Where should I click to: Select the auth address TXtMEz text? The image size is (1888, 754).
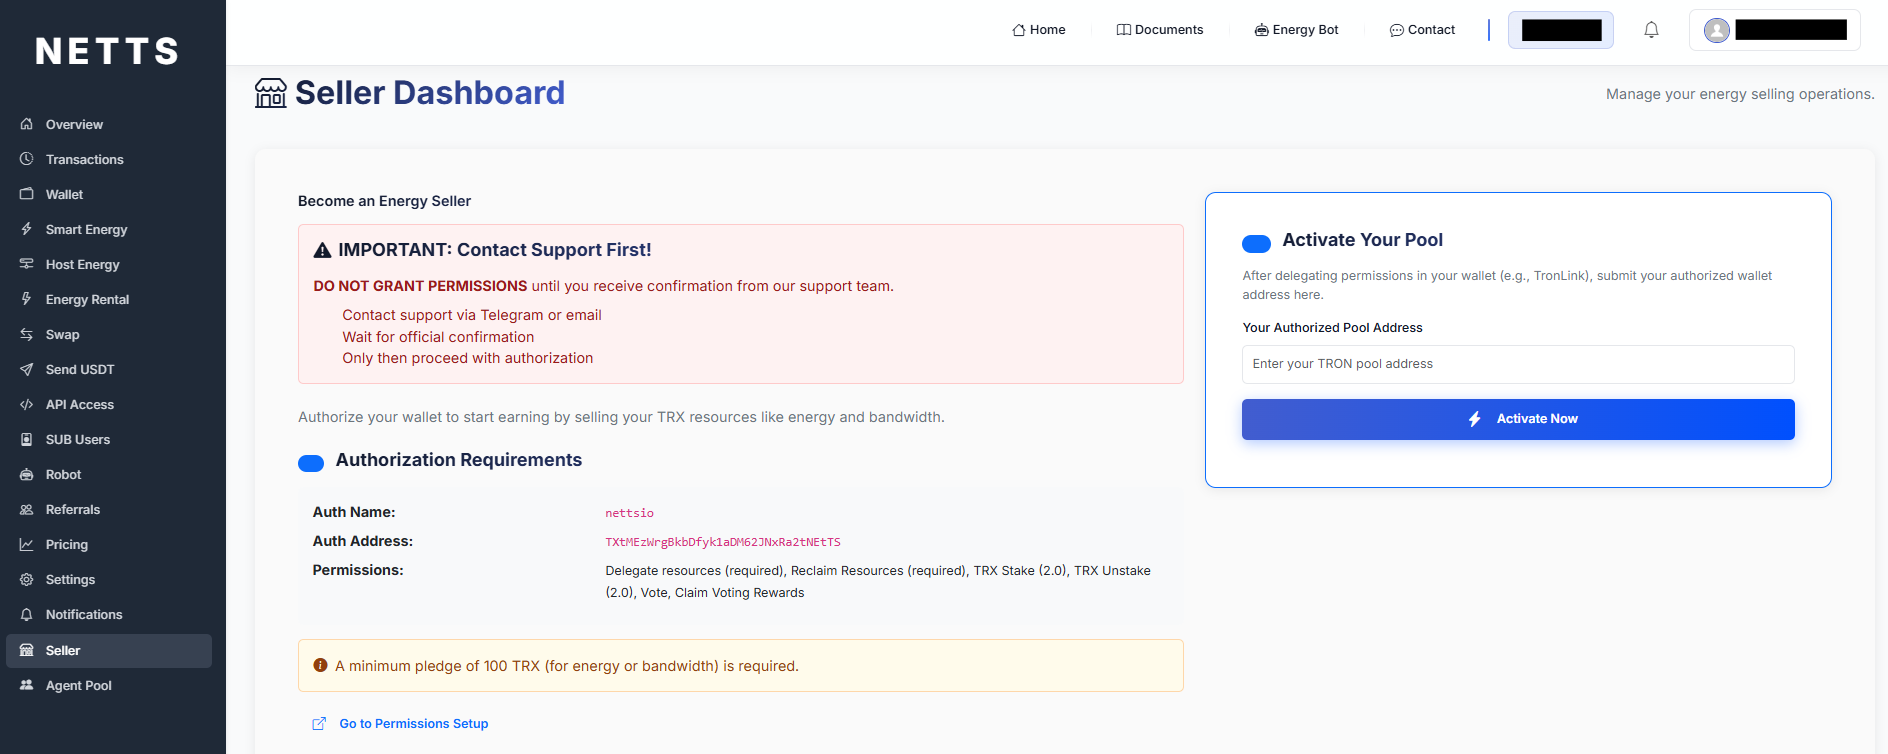tap(722, 542)
